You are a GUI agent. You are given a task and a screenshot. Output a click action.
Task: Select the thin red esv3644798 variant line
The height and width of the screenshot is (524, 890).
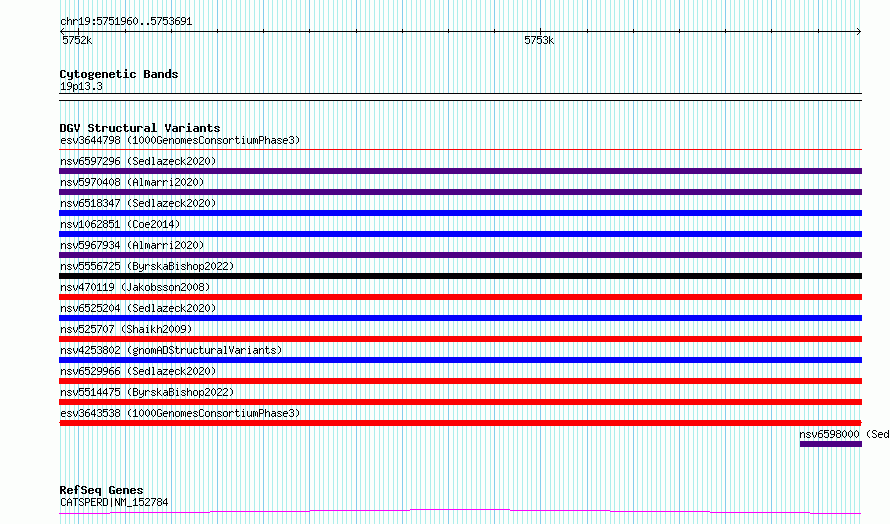460,150
